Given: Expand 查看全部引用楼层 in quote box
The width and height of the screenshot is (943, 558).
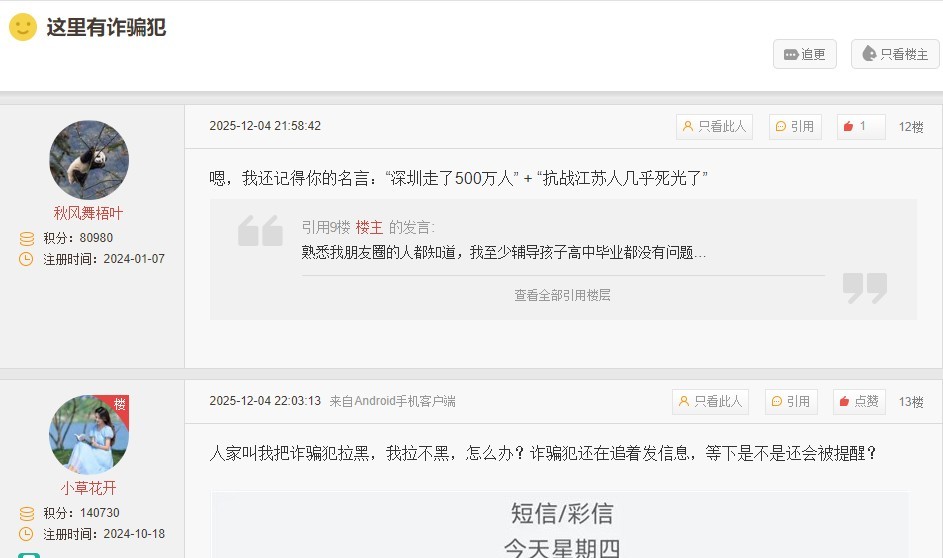Looking at the screenshot, I should (x=562, y=295).
